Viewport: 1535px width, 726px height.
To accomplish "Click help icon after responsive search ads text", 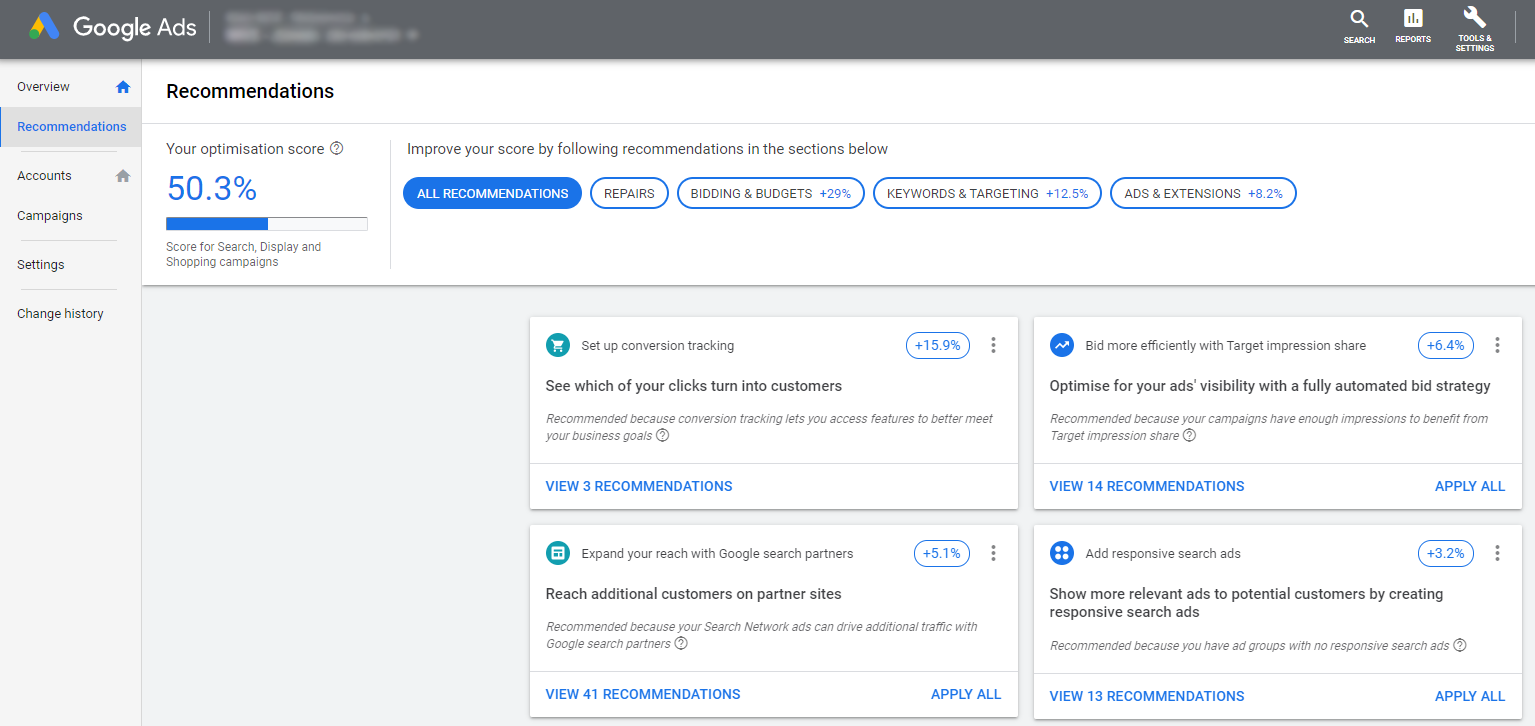I will pos(1460,645).
